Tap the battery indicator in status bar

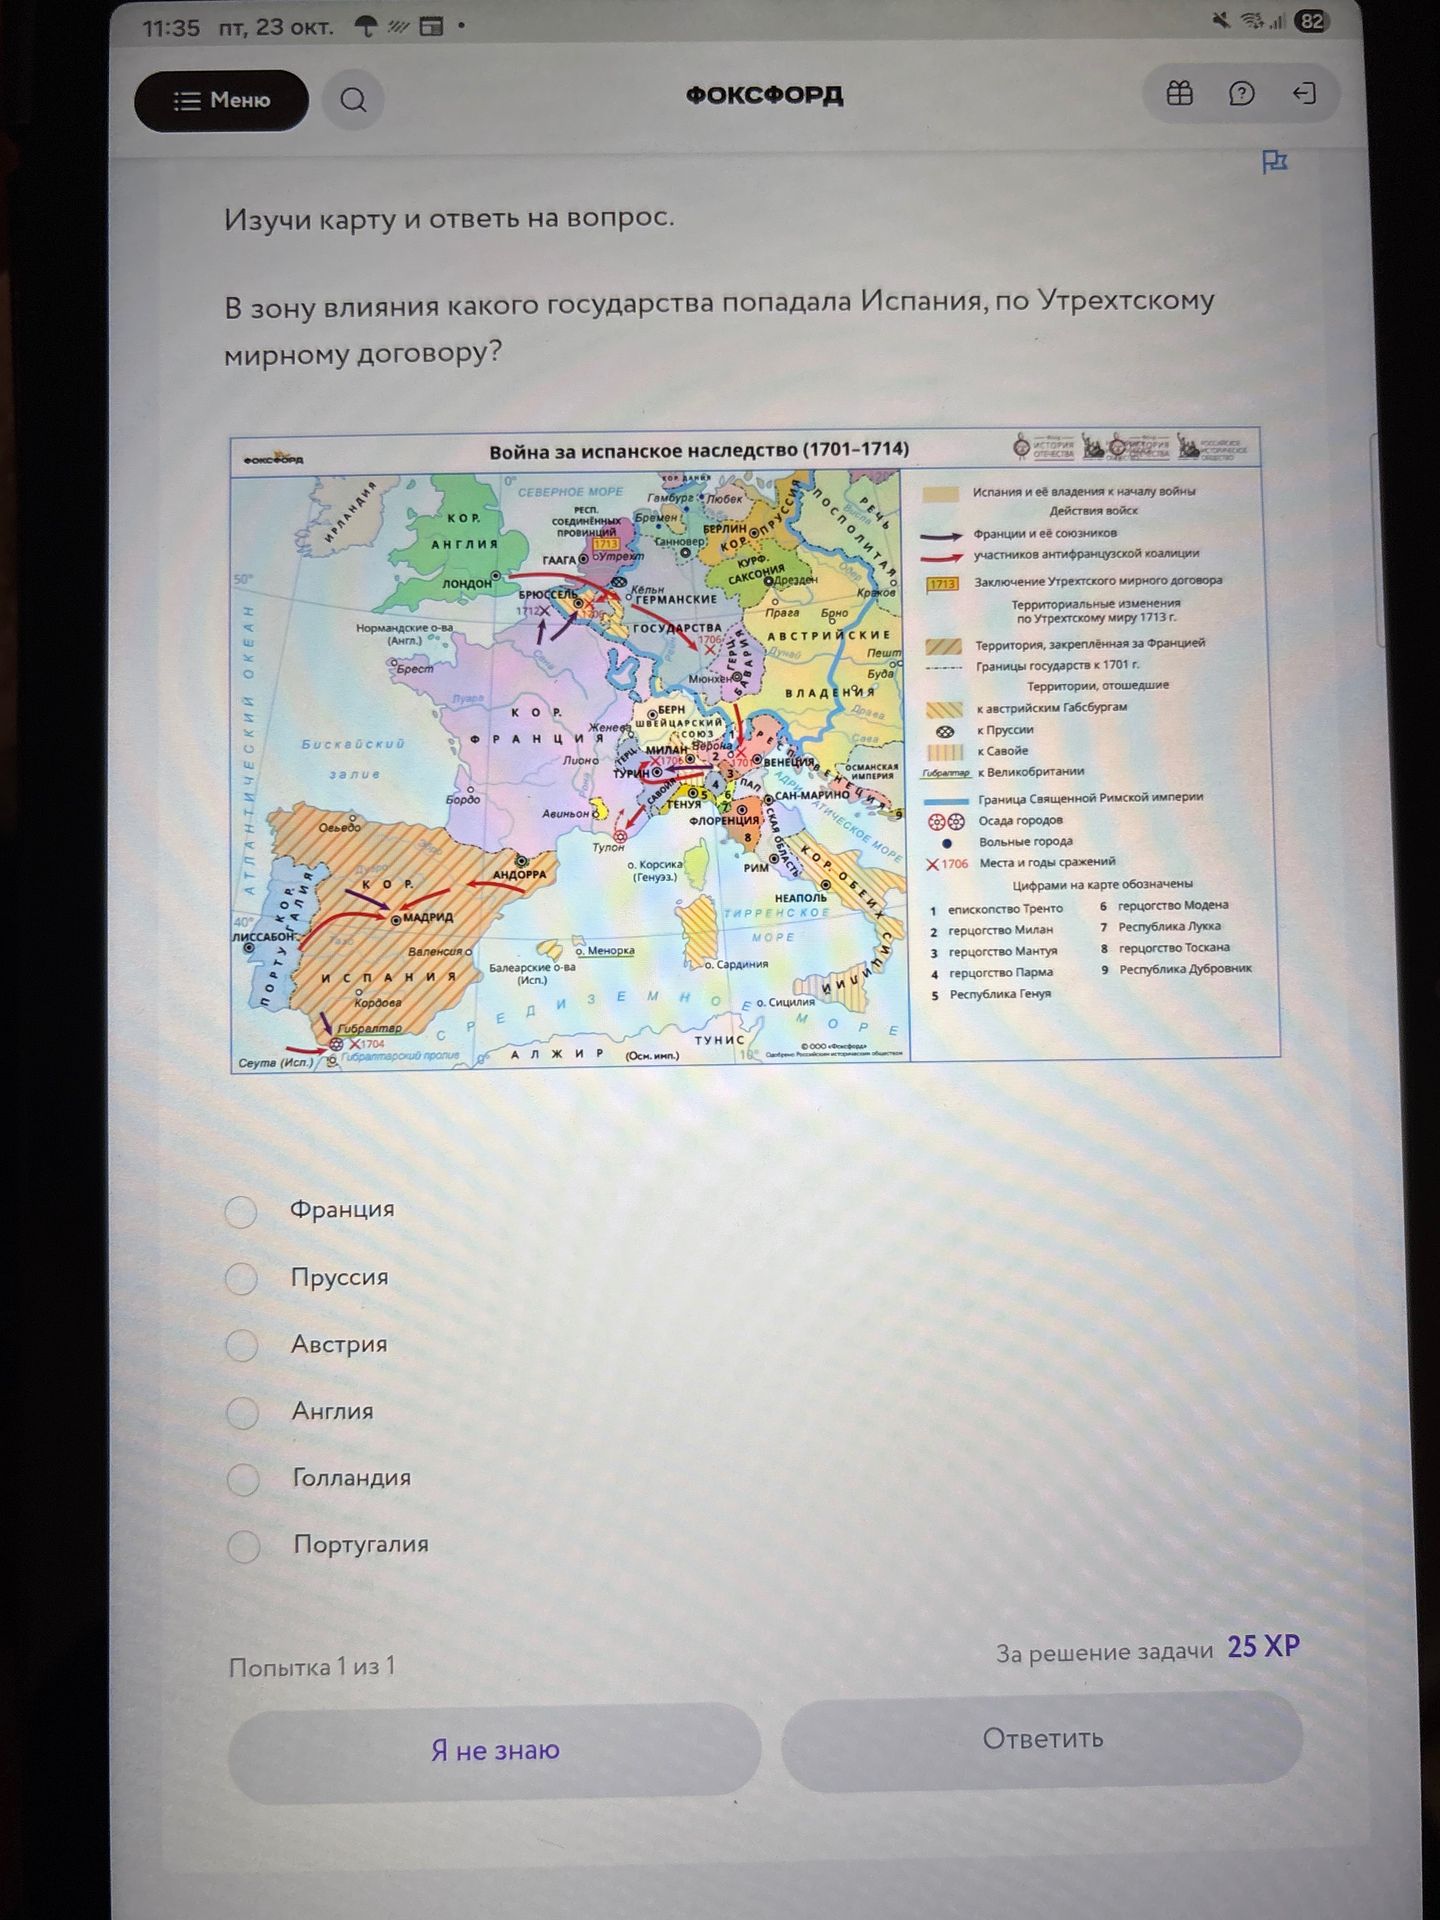coord(1311,22)
